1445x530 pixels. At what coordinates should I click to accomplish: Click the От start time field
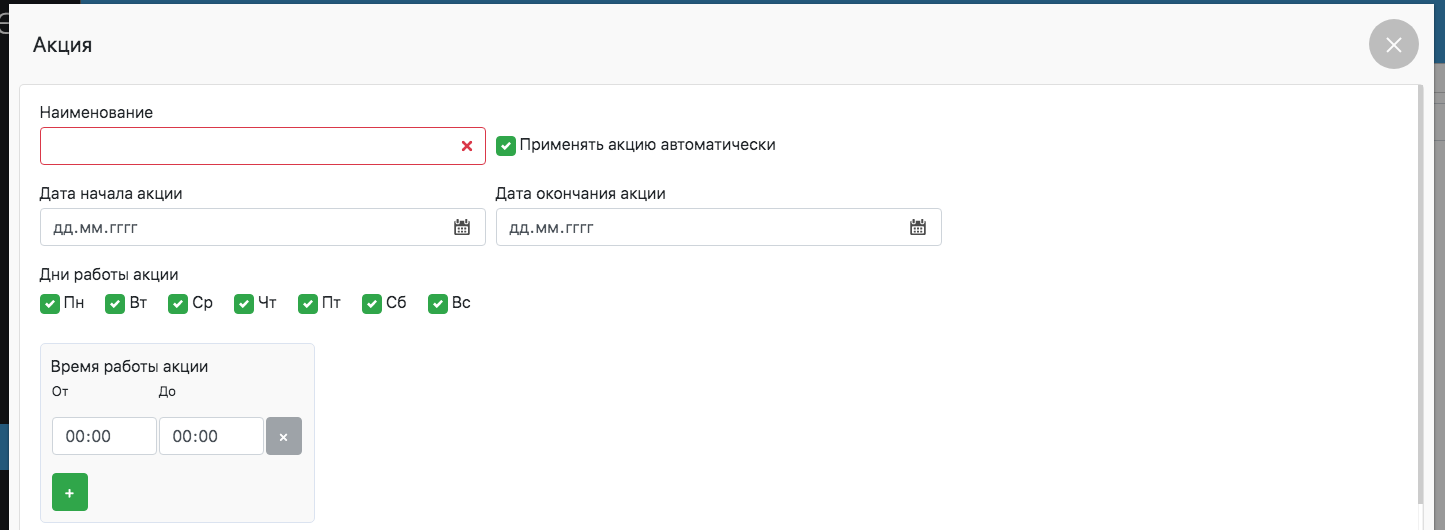click(104, 436)
